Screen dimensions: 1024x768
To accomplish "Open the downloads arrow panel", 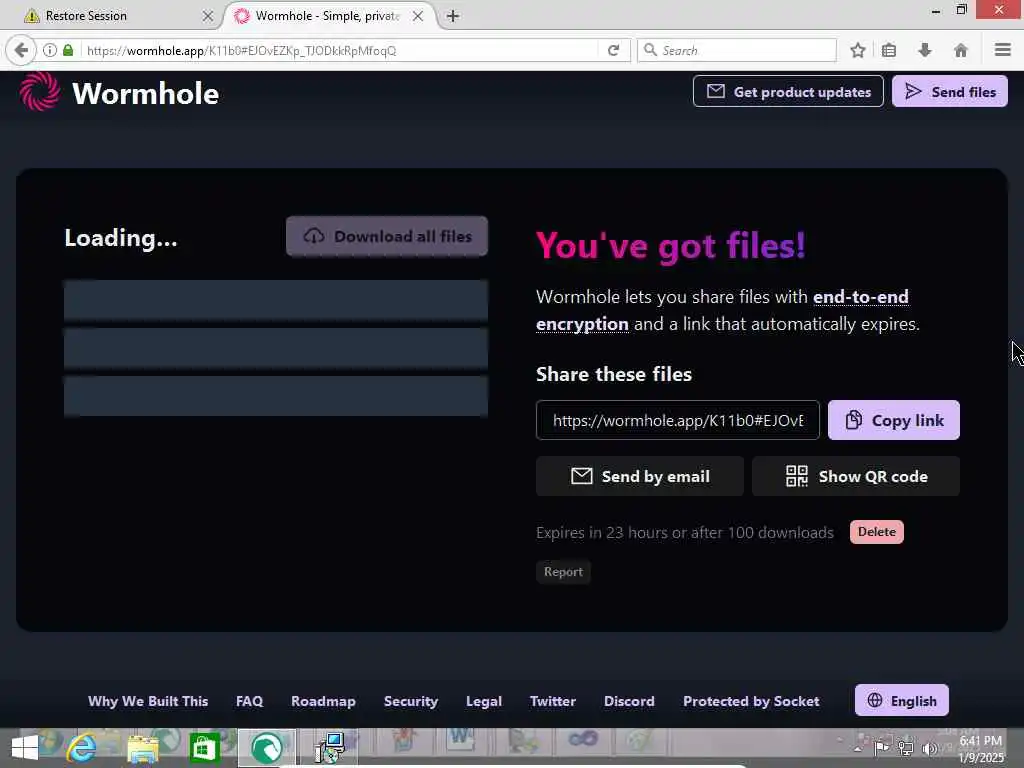I will (925, 50).
